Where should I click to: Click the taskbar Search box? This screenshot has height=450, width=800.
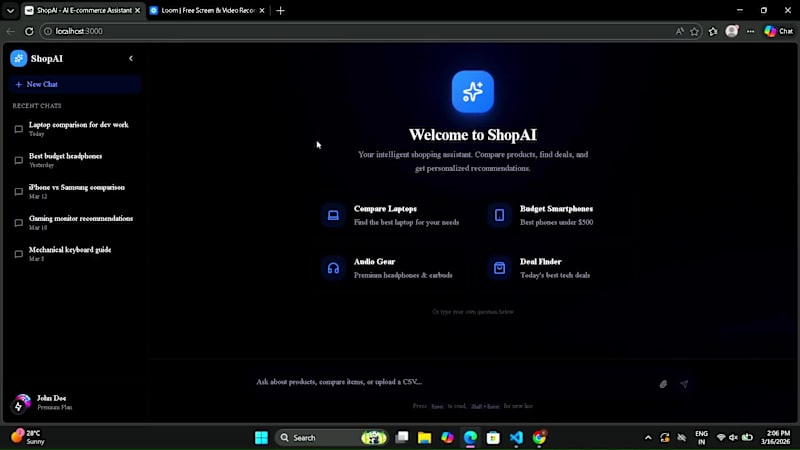point(332,438)
